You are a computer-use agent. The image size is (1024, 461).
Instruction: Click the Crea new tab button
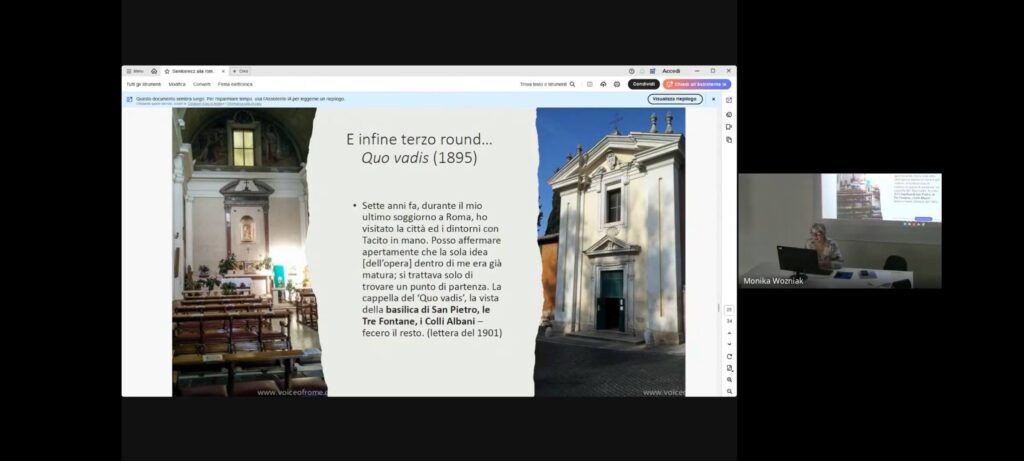(240, 71)
